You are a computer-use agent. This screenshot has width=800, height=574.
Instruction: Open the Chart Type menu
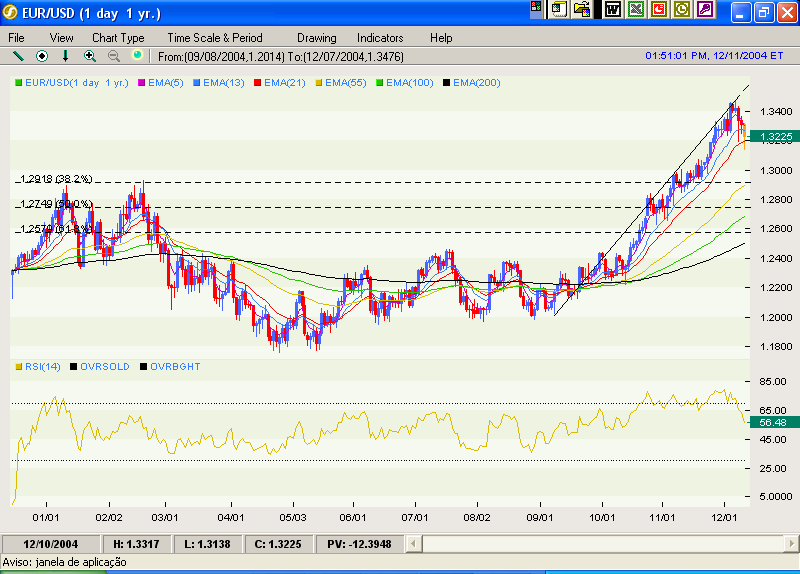click(118, 37)
